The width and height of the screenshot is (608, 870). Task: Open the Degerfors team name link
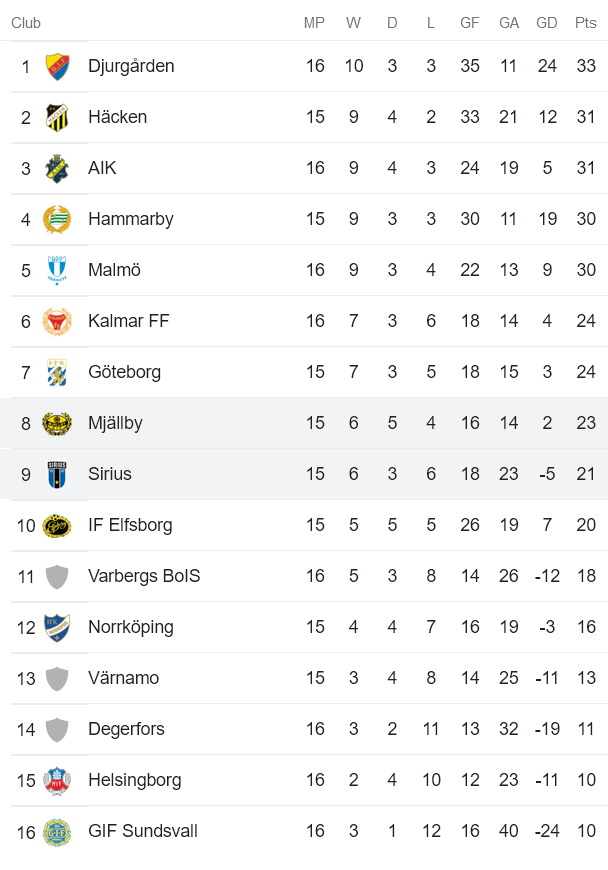[126, 729]
